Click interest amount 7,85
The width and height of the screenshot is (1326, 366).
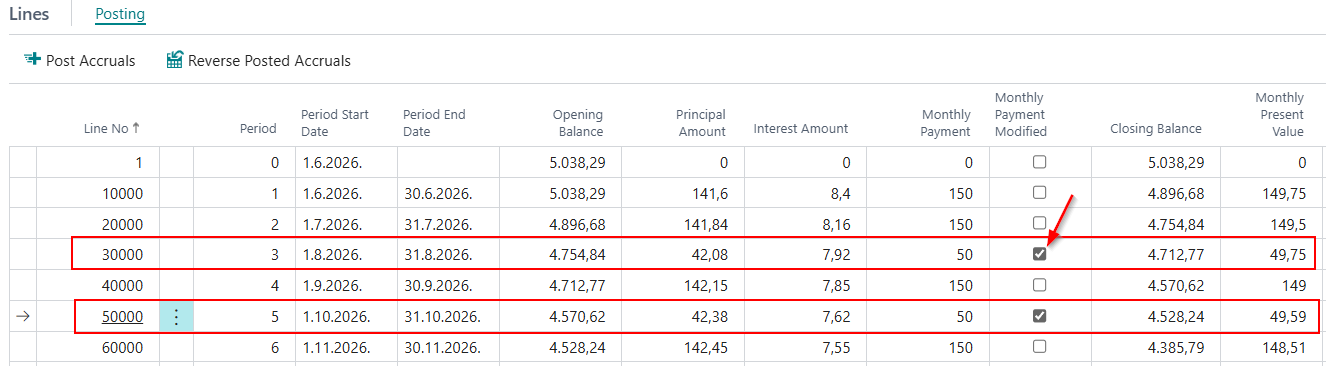pos(835,286)
